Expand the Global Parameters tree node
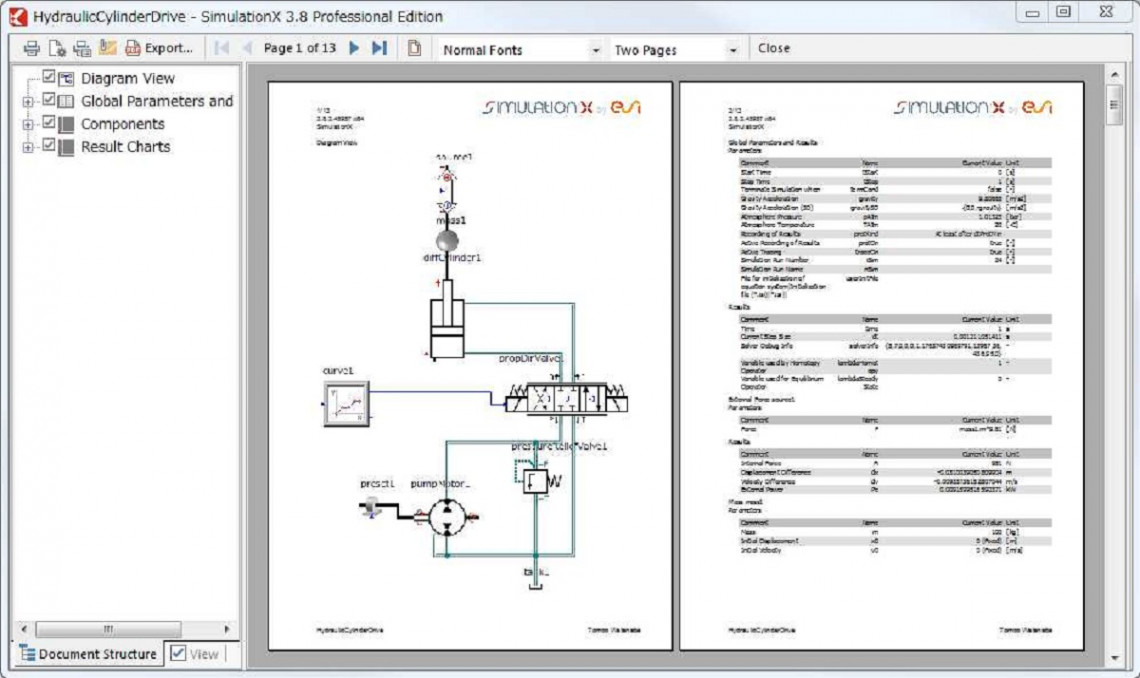This screenshot has width=1140, height=678. pyautogui.click(x=28, y=102)
